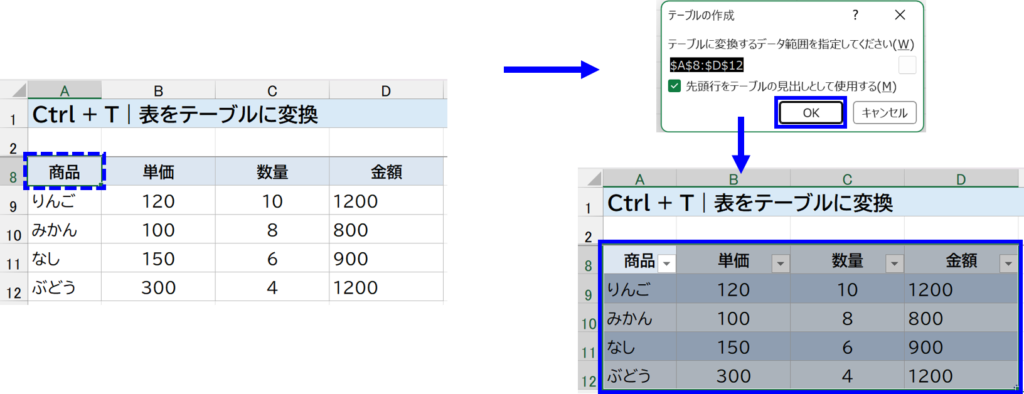
Task: Click the 数量 header cell in the unconverted sheet
Action: tap(272, 172)
